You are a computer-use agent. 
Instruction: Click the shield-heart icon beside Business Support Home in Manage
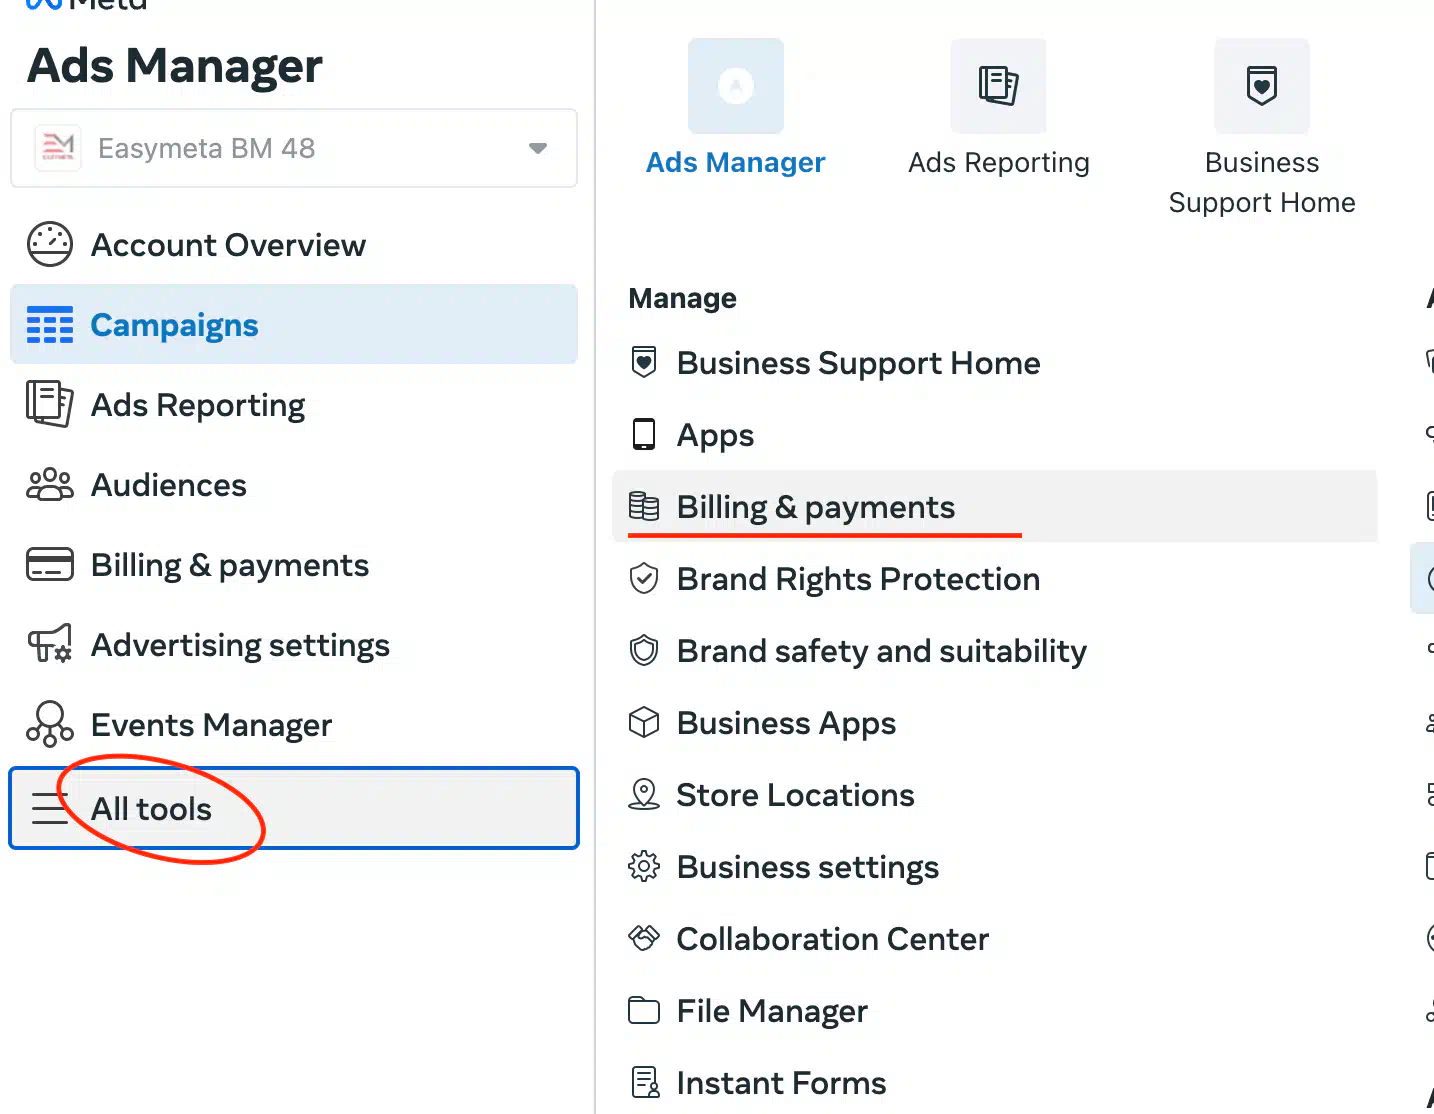[644, 362]
